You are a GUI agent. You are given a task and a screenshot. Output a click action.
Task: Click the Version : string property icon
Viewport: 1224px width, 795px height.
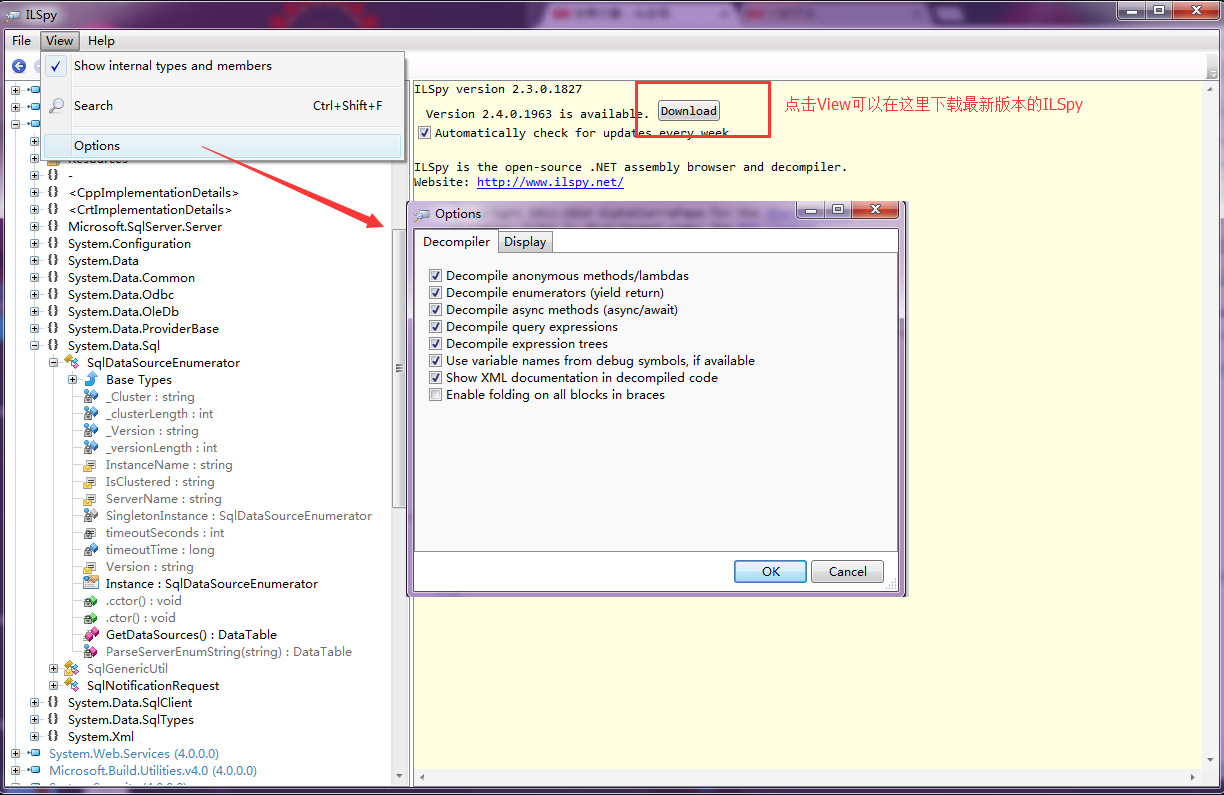(x=91, y=566)
